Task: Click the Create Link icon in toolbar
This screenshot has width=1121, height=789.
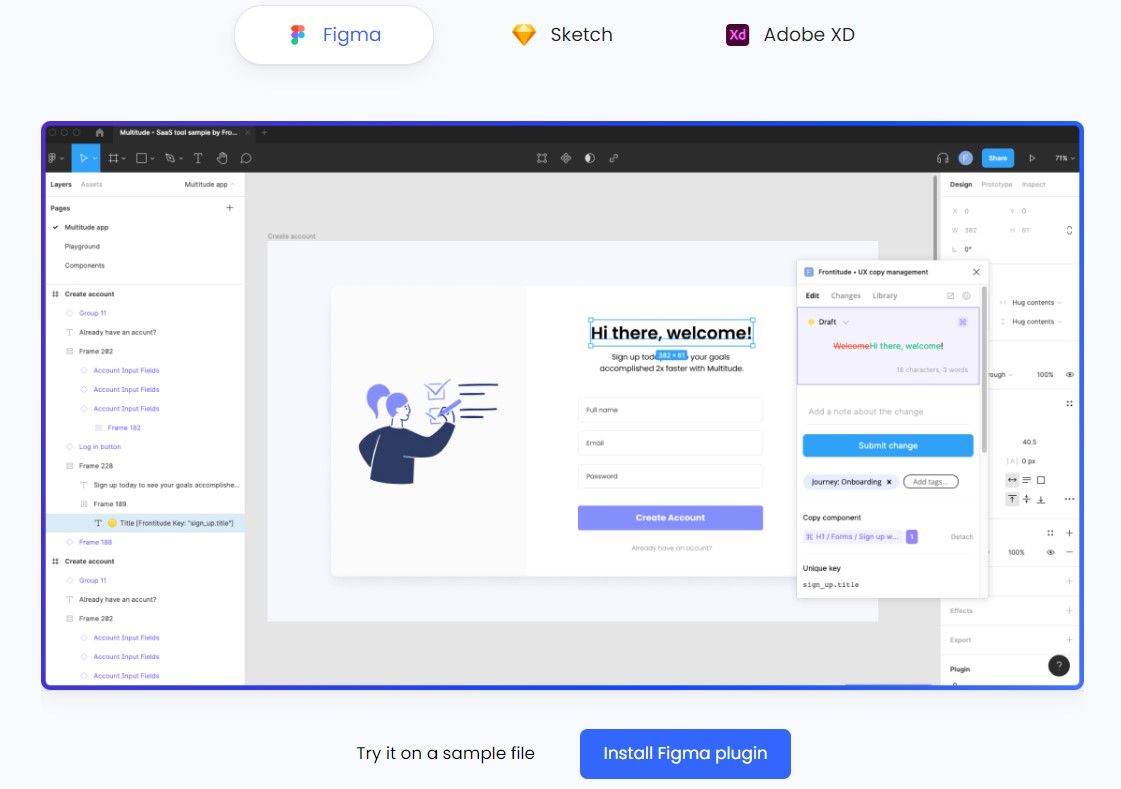Action: (x=613, y=158)
